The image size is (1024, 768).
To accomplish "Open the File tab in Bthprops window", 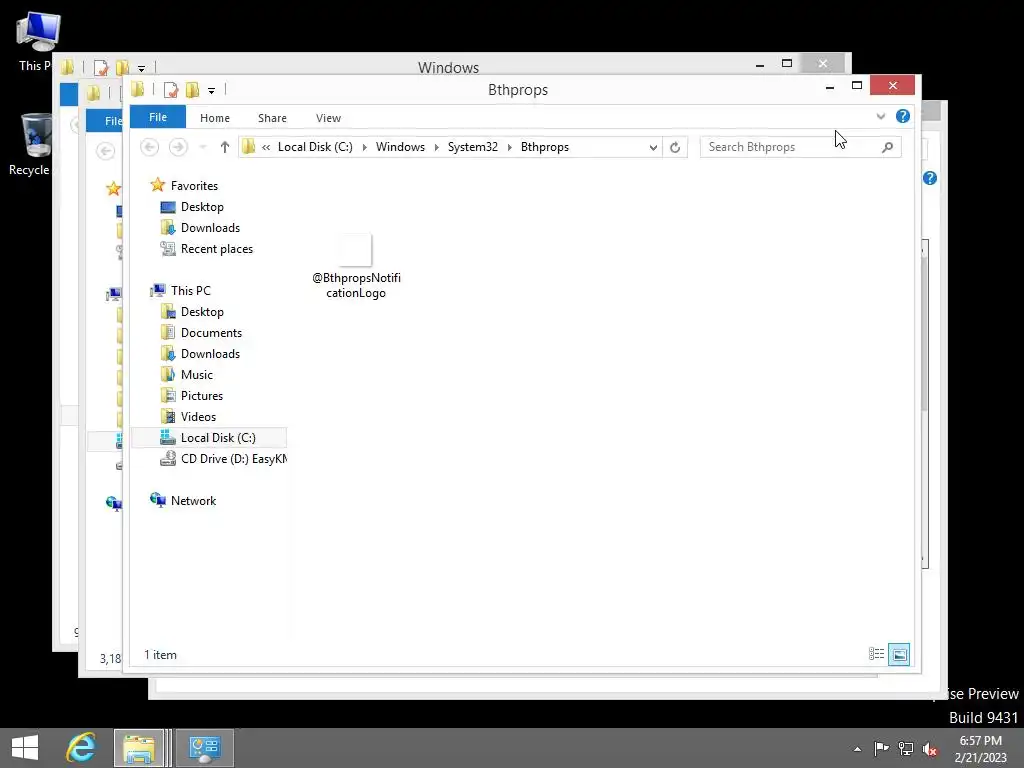I will pyautogui.click(x=157, y=117).
